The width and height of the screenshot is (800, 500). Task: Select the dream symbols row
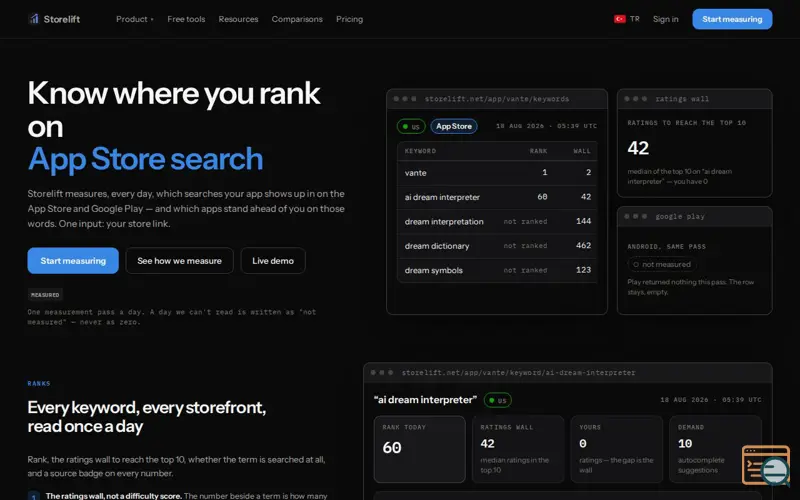tap(497, 270)
